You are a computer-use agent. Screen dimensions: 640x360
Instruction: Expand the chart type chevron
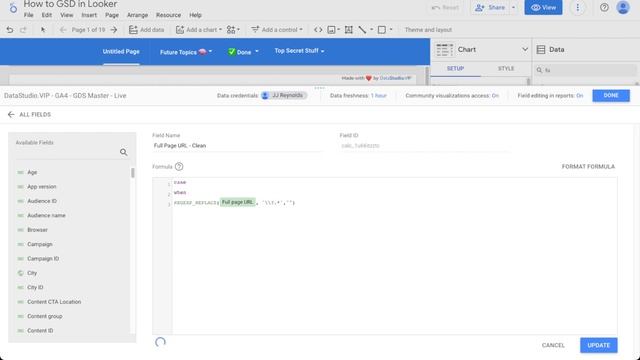coord(525,49)
